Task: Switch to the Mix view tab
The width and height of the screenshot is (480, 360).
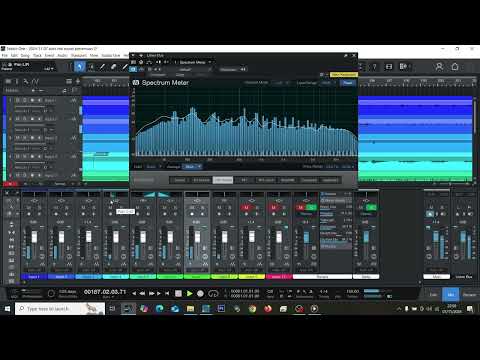Action: point(450,295)
